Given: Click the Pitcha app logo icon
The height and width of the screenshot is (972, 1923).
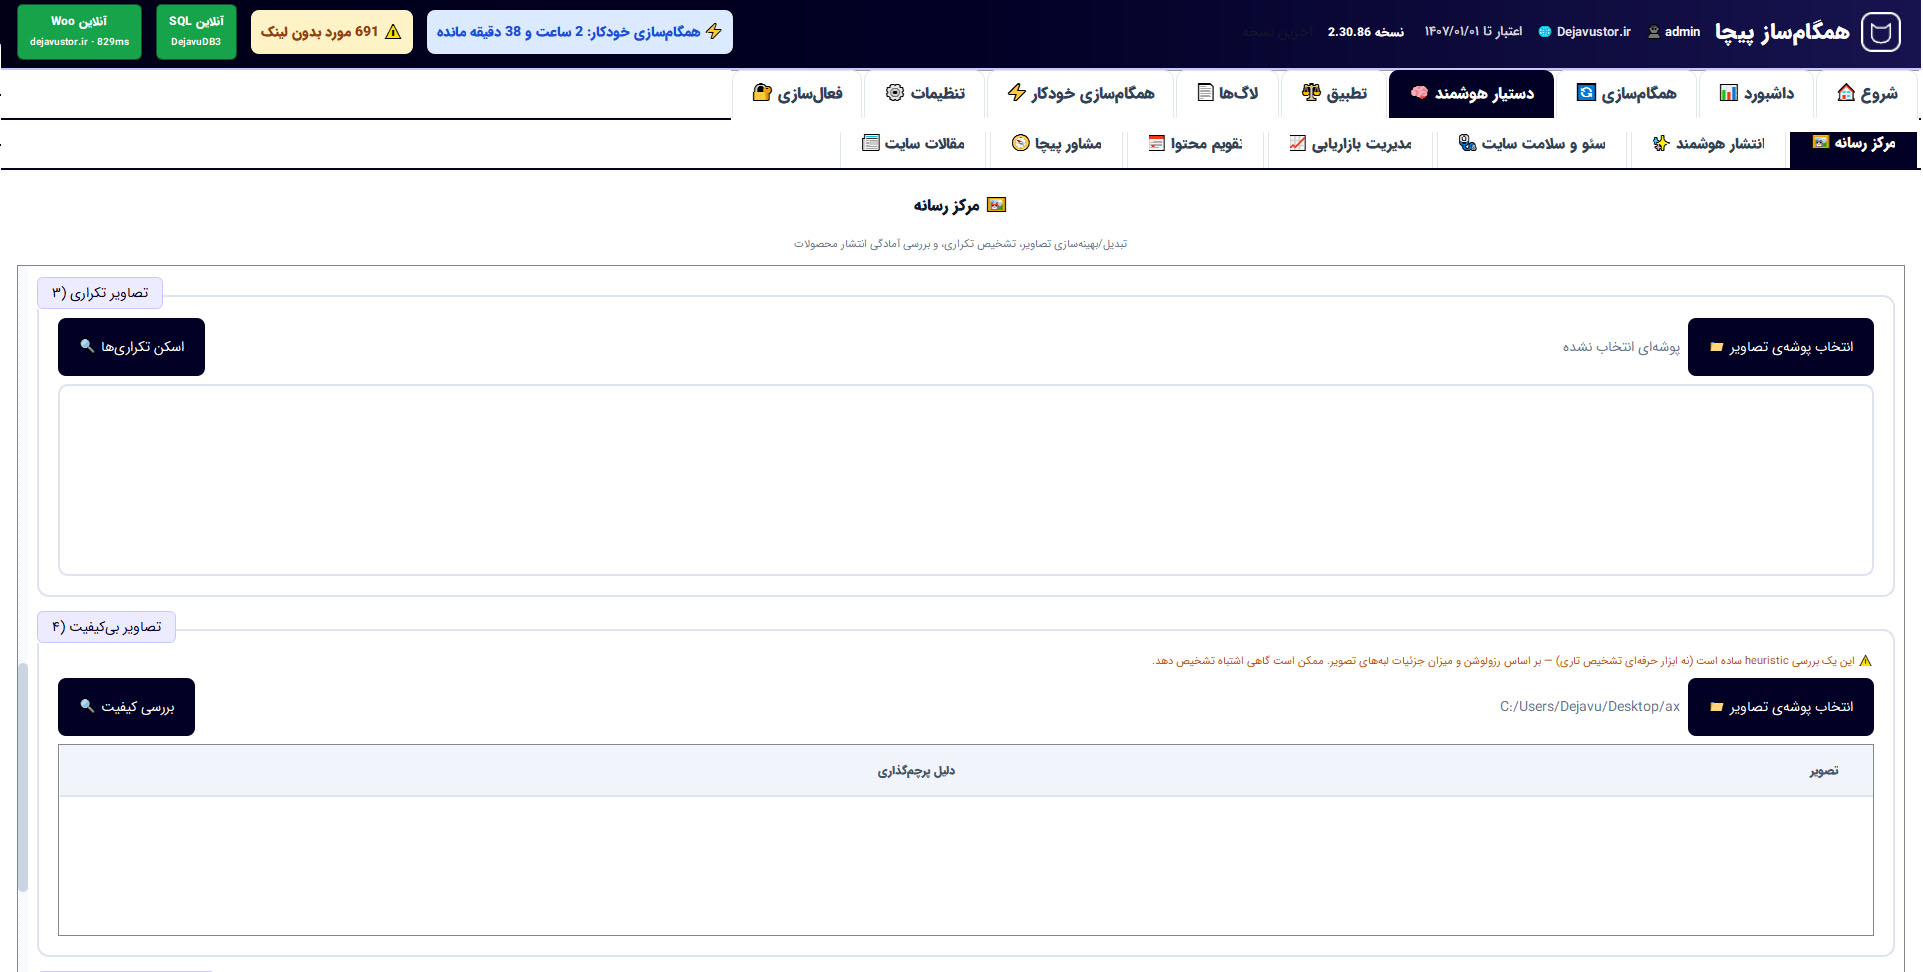Looking at the screenshot, I should tap(1881, 32).
